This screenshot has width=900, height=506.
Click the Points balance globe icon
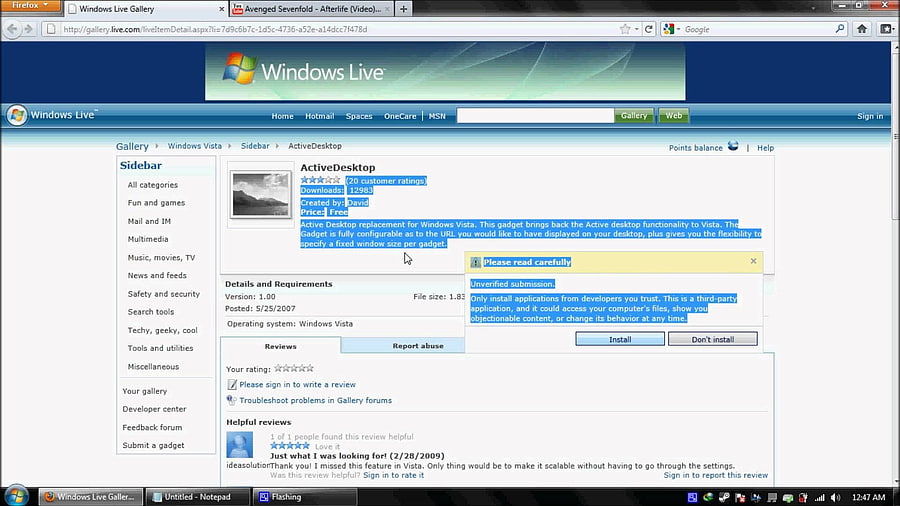[733, 146]
